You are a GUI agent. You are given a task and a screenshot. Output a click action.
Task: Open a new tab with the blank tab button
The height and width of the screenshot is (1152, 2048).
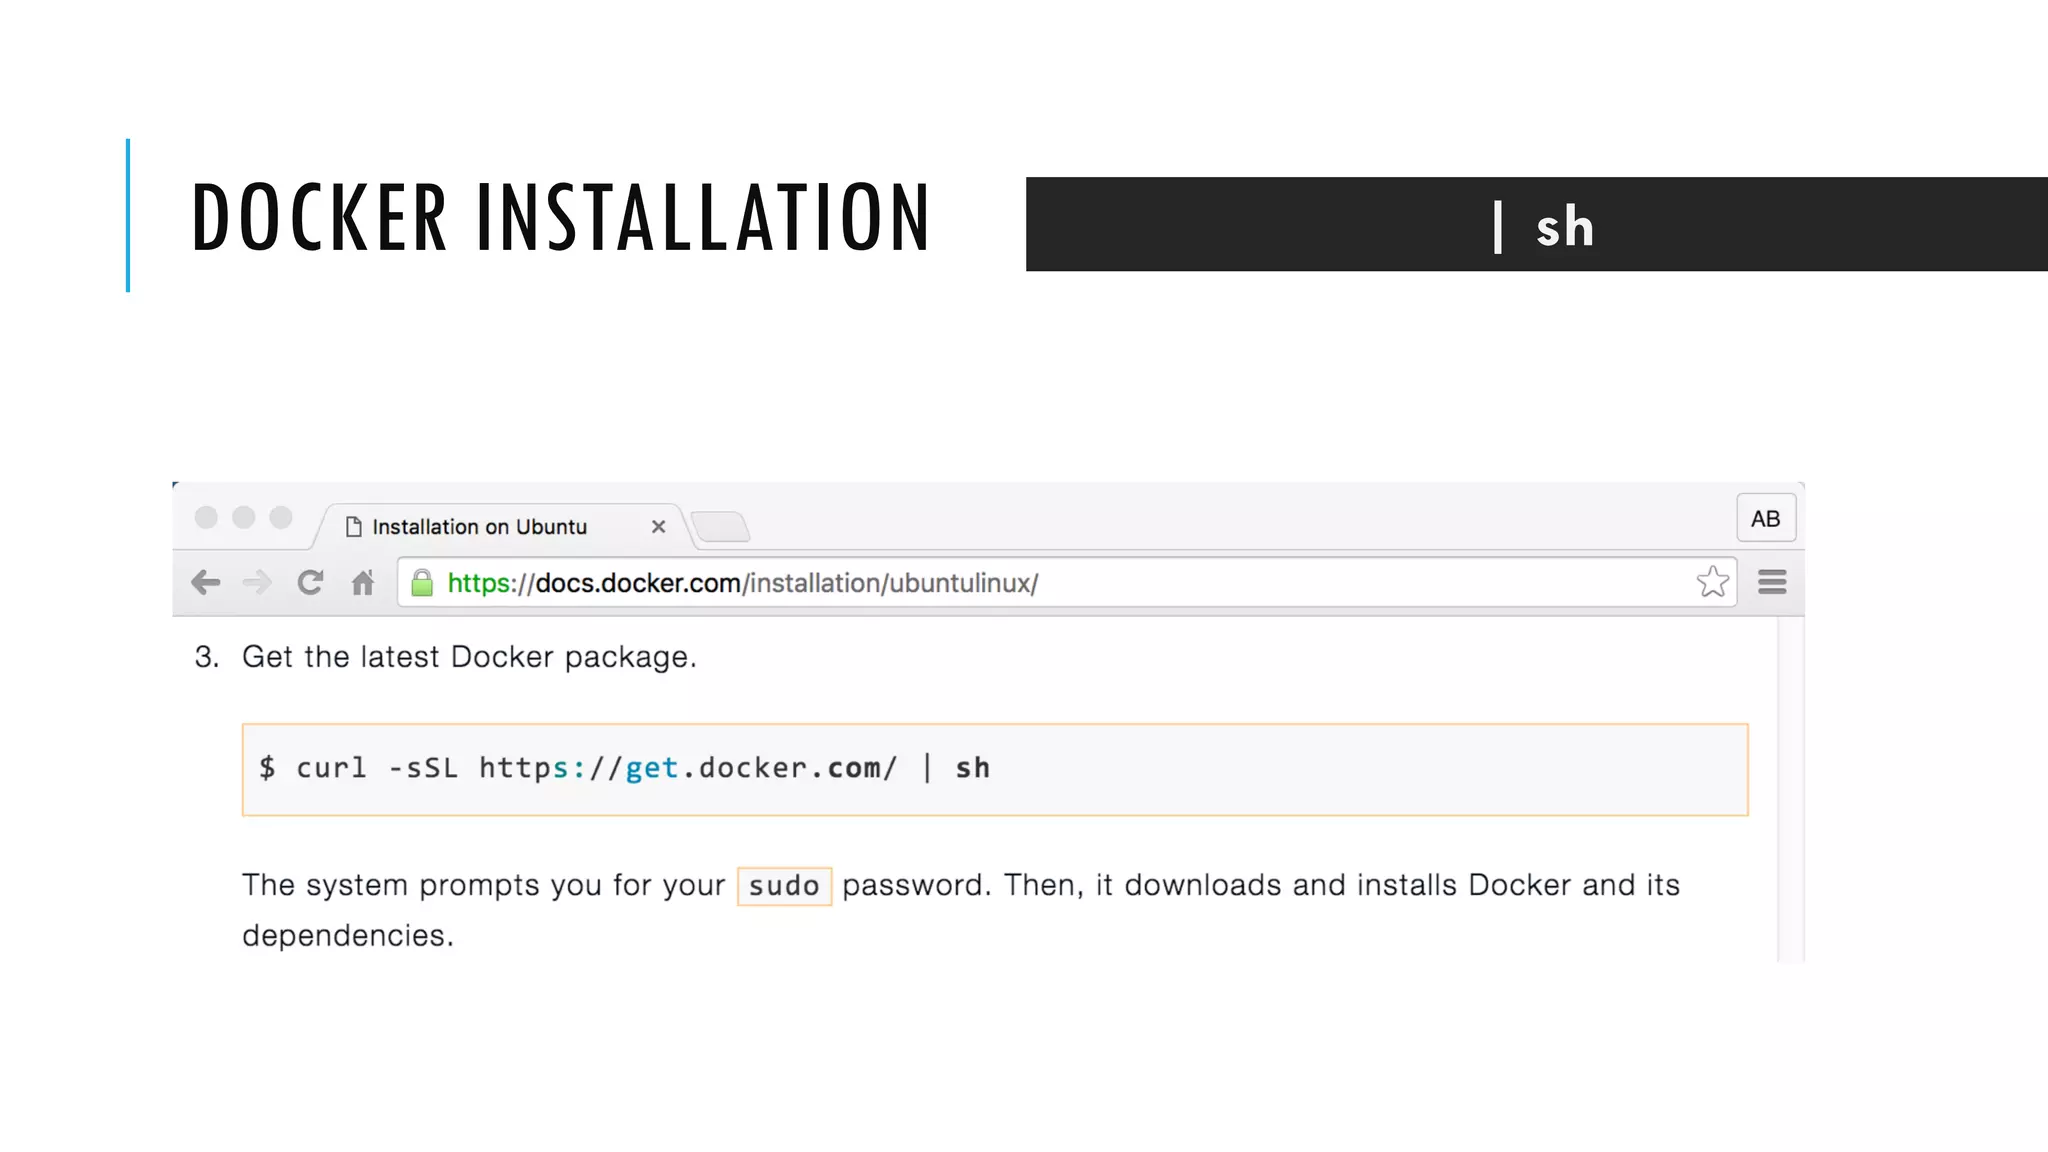[720, 526]
